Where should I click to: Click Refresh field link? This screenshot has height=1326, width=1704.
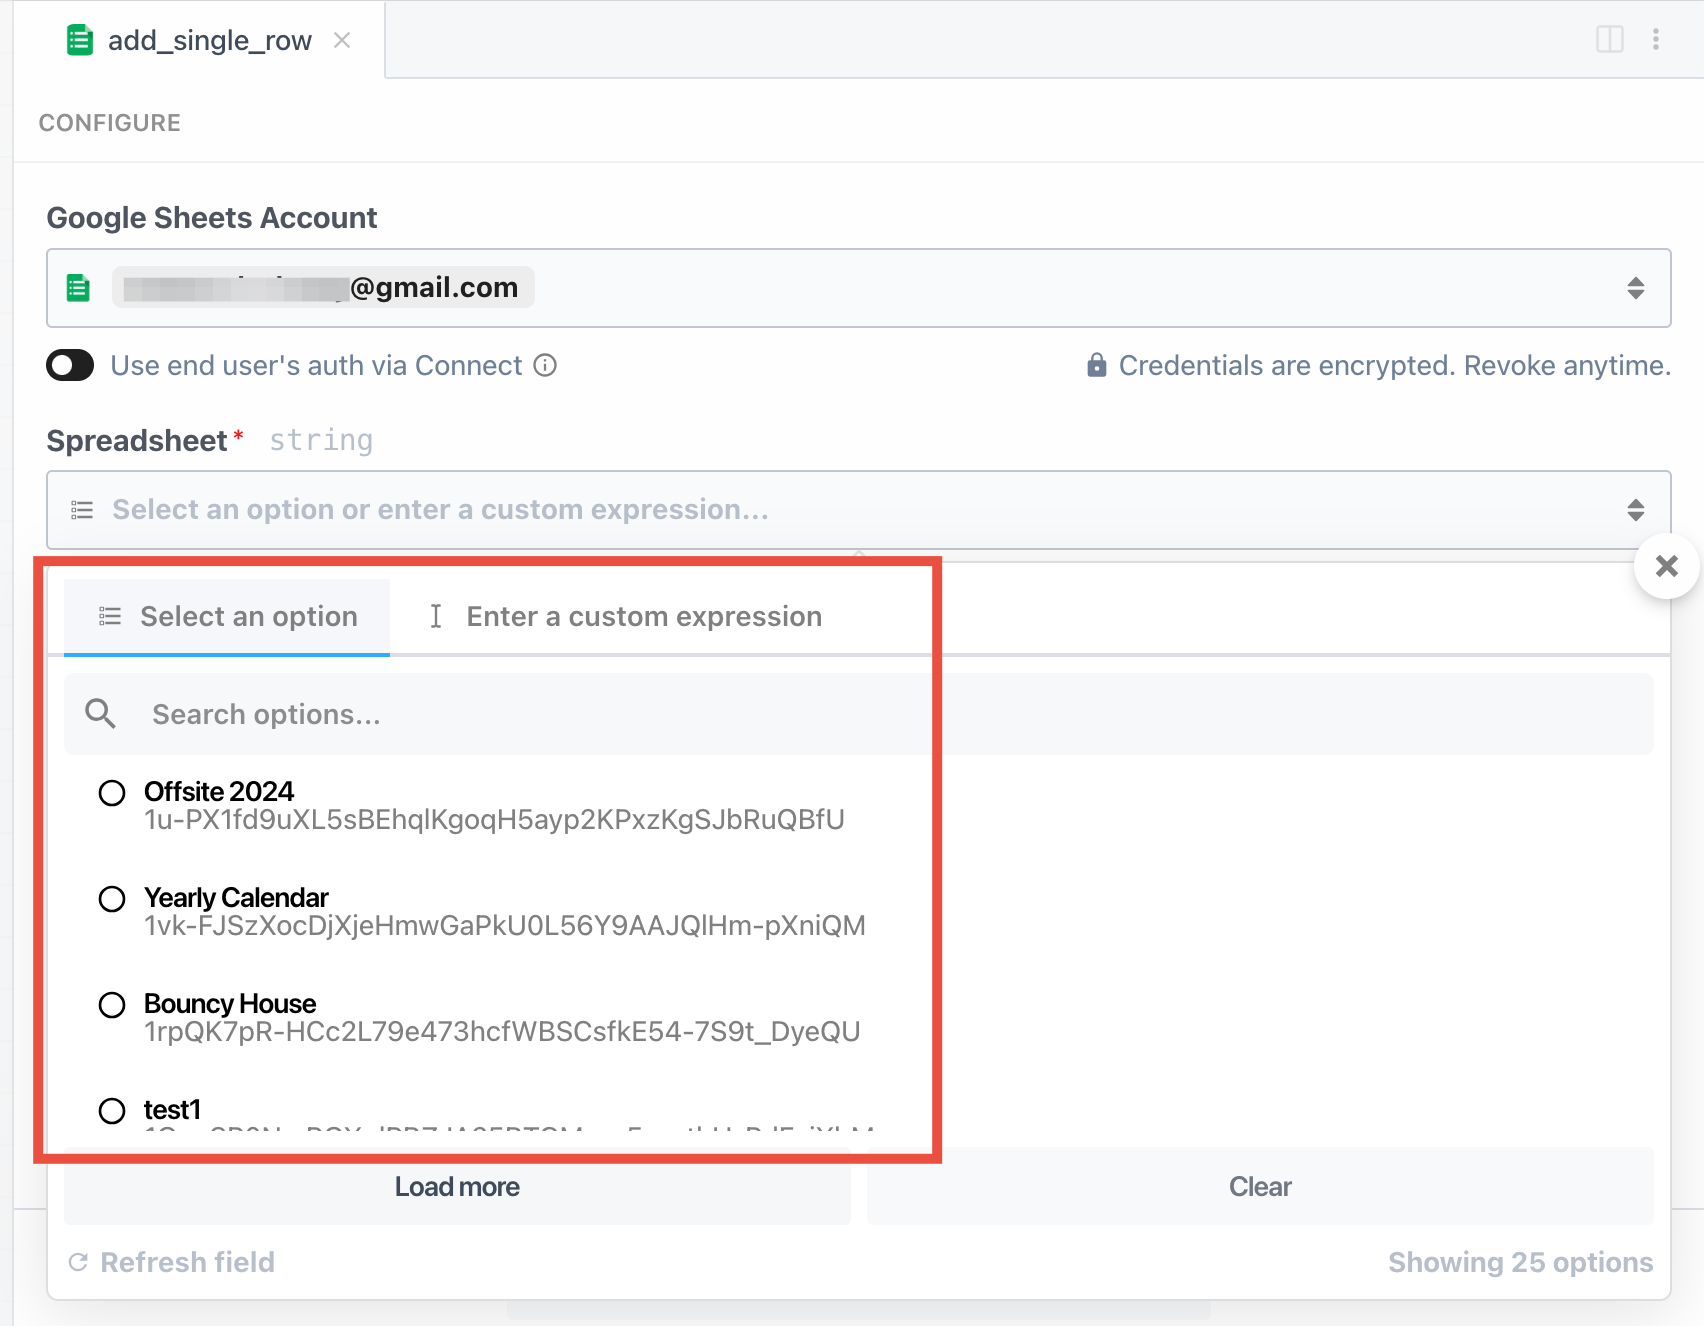click(171, 1262)
